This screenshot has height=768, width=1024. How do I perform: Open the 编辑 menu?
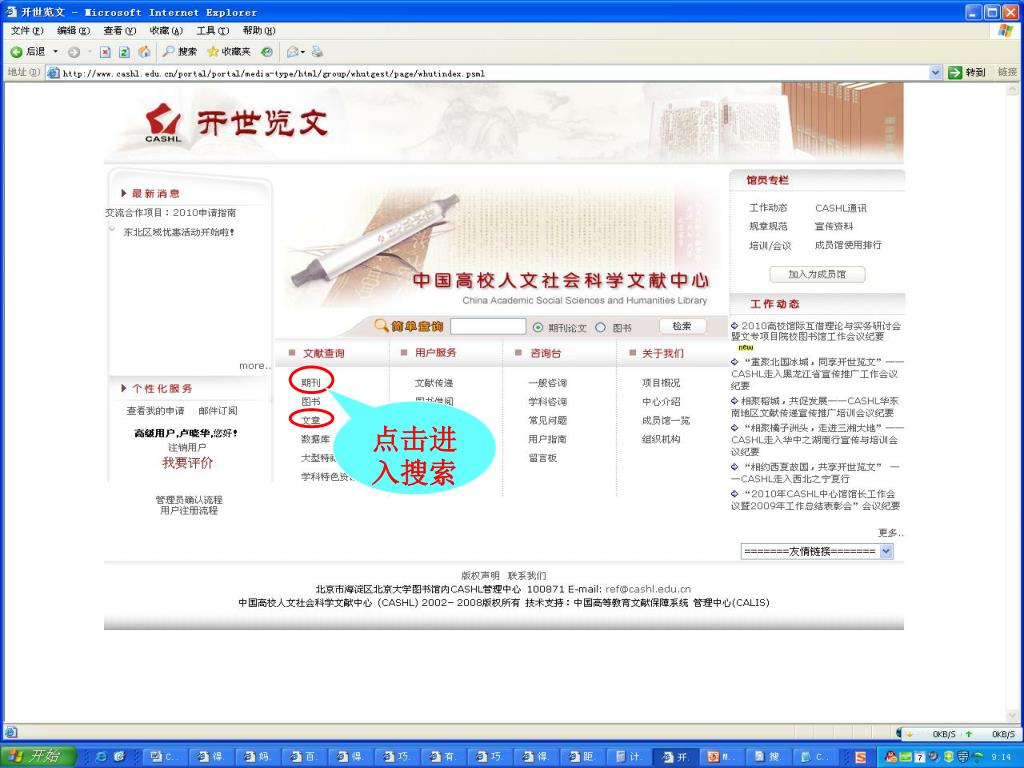click(x=73, y=31)
